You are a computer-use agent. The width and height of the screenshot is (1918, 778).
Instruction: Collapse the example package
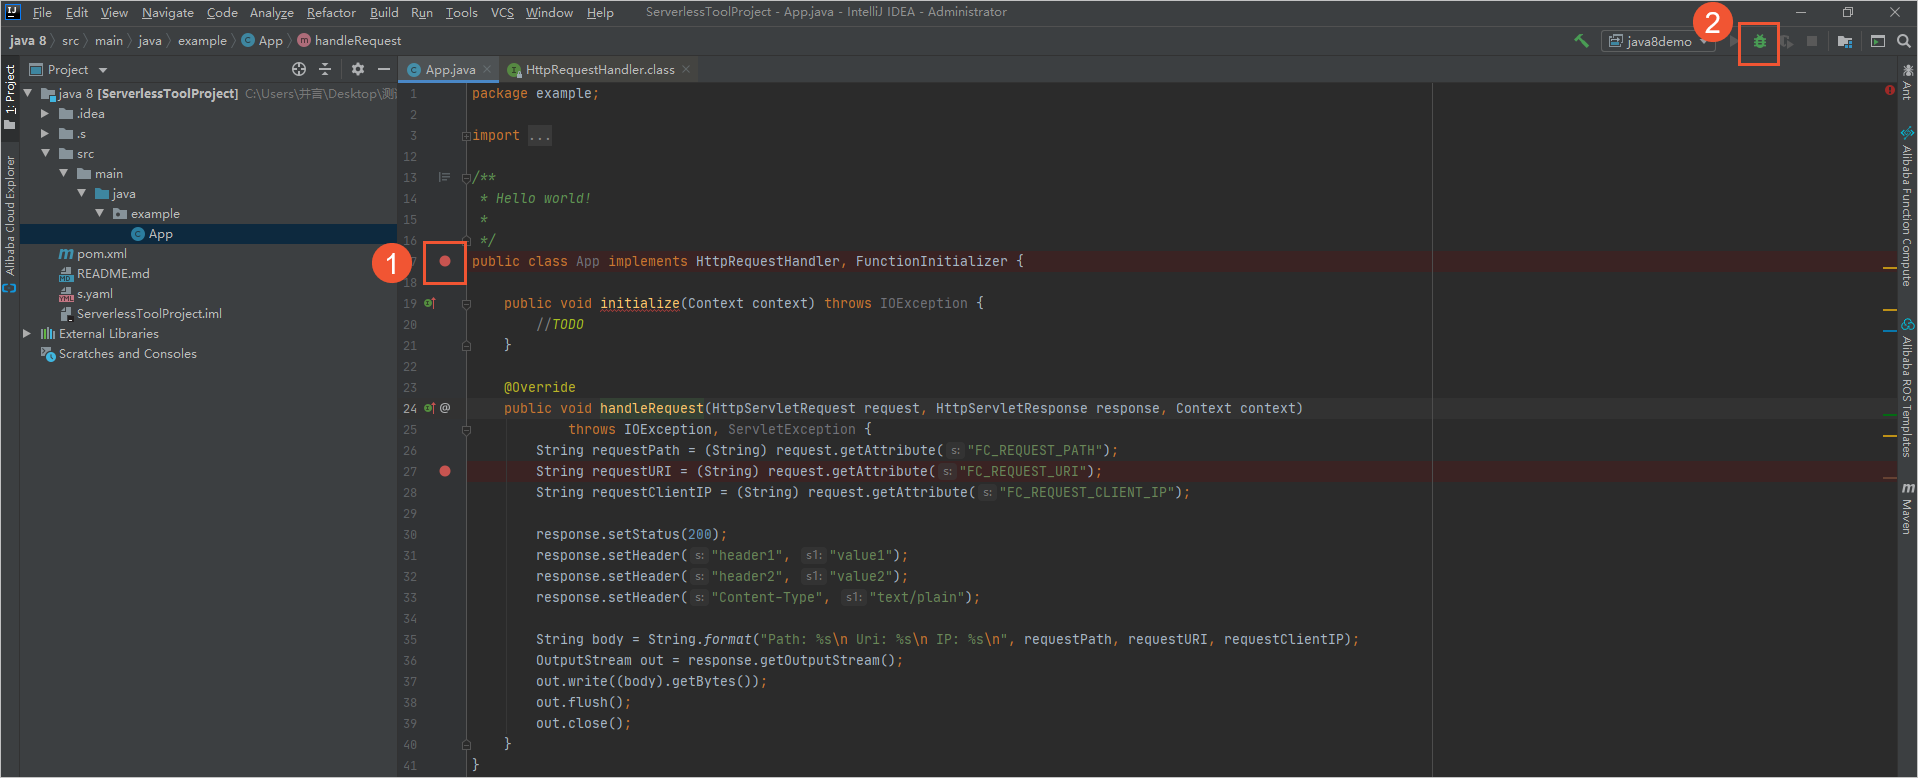(x=100, y=213)
